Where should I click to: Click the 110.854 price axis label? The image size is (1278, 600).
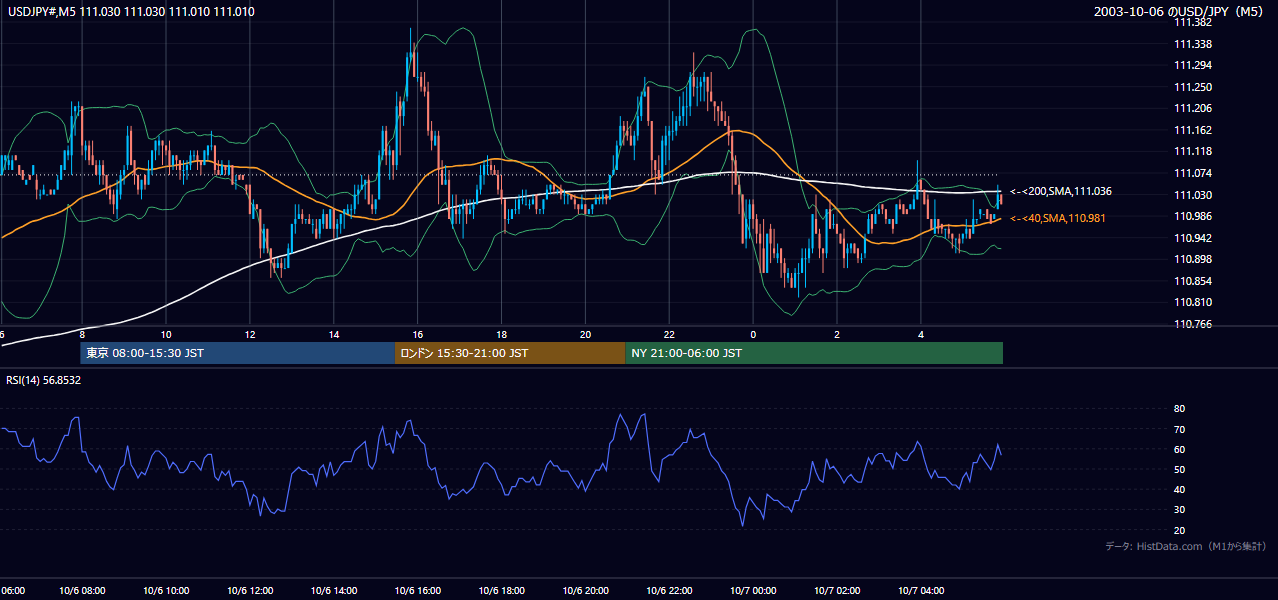click(x=1193, y=281)
